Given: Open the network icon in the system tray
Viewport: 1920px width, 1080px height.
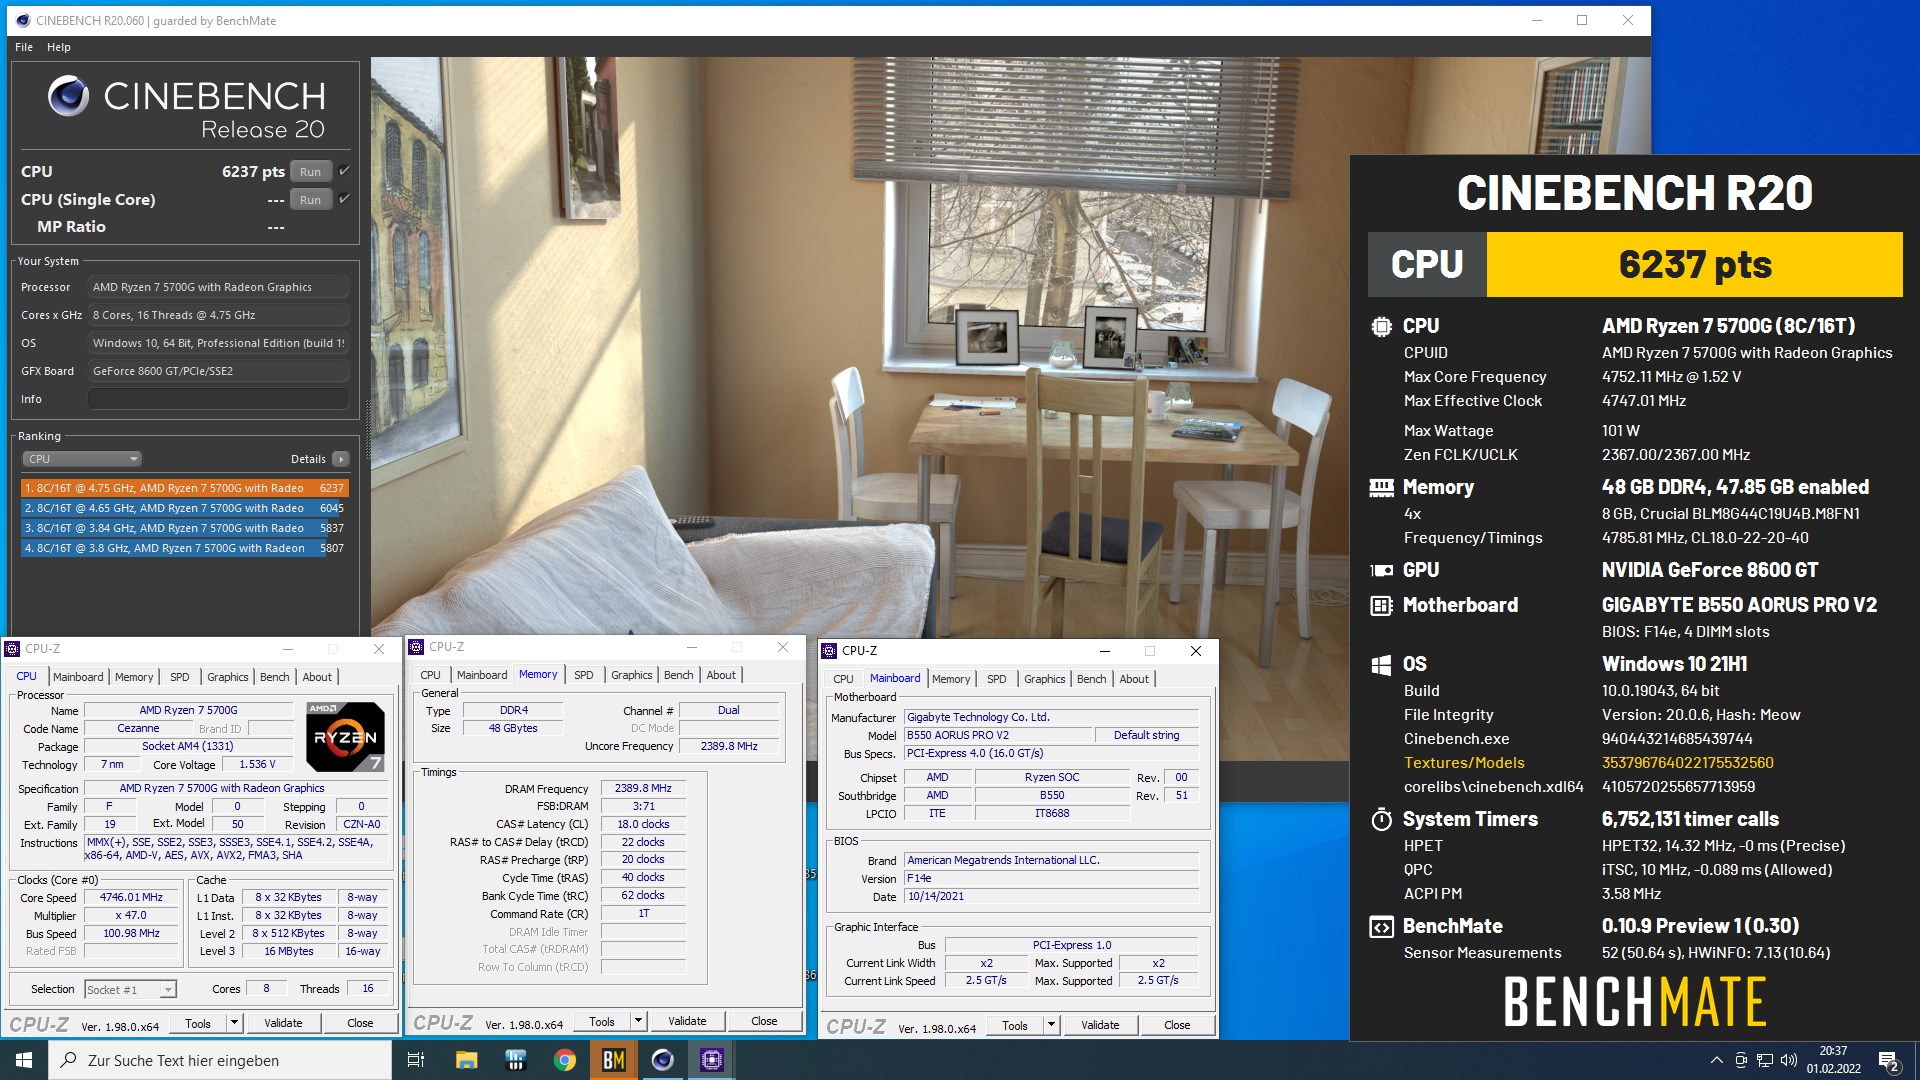Looking at the screenshot, I should point(1765,1060).
